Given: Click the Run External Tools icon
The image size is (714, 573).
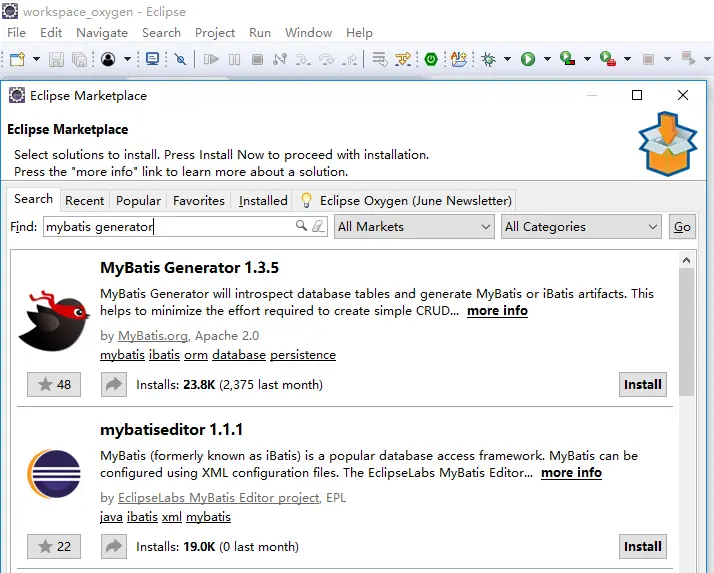Looking at the screenshot, I should click(x=608, y=59).
